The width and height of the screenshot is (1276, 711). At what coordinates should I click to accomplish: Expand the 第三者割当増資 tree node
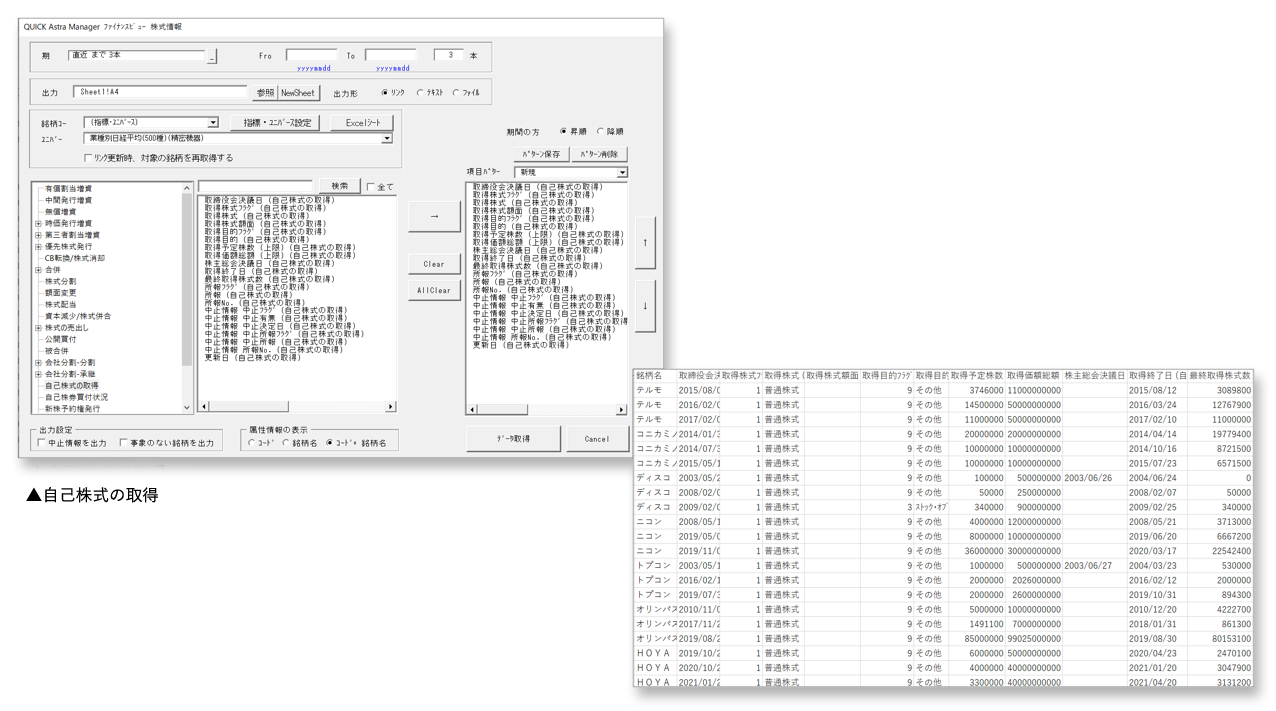pyautogui.click(x=39, y=235)
